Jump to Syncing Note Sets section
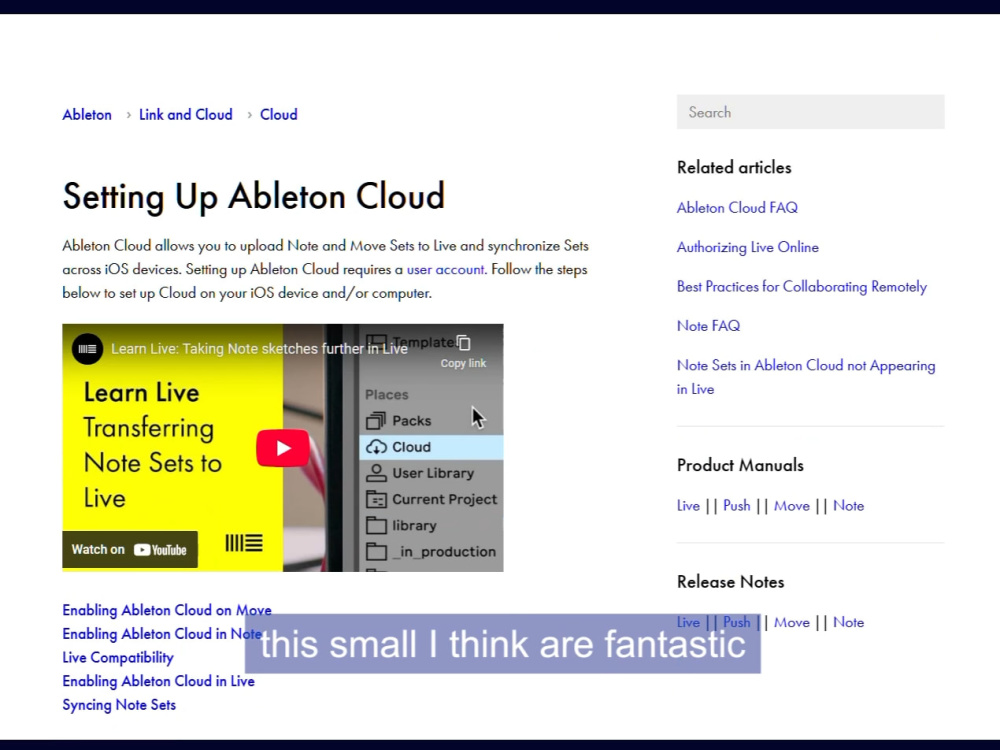This screenshot has height=750, width=1000. (x=119, y=705)
